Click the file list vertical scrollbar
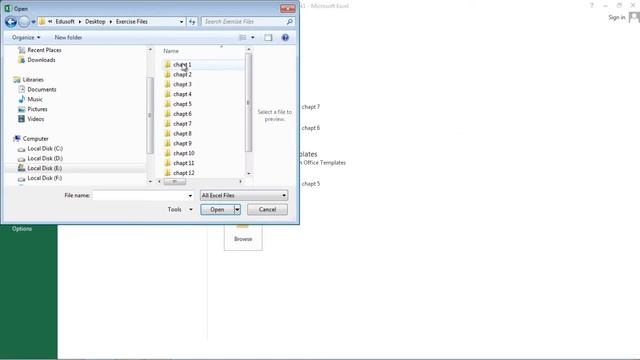Viewport: 640px width, 360px height. [248, 102]
